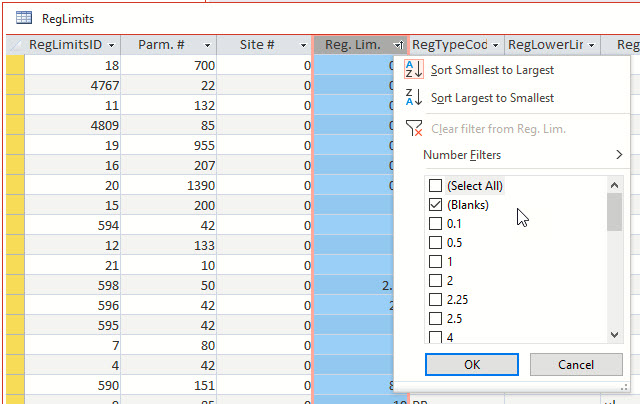Screen dimensions: 640x404
Task: Check the 0.1 filter value
Action: pos(436,224)
